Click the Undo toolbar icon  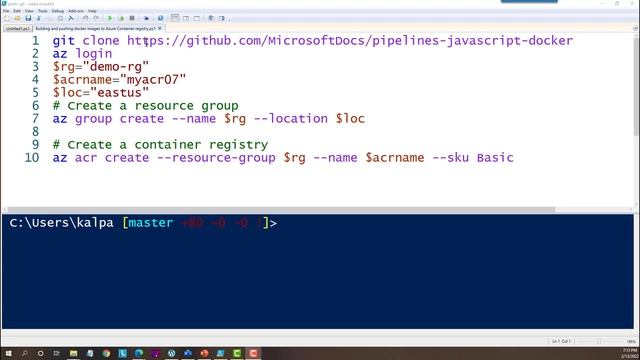pyautogui.click(x=85, y=18)
